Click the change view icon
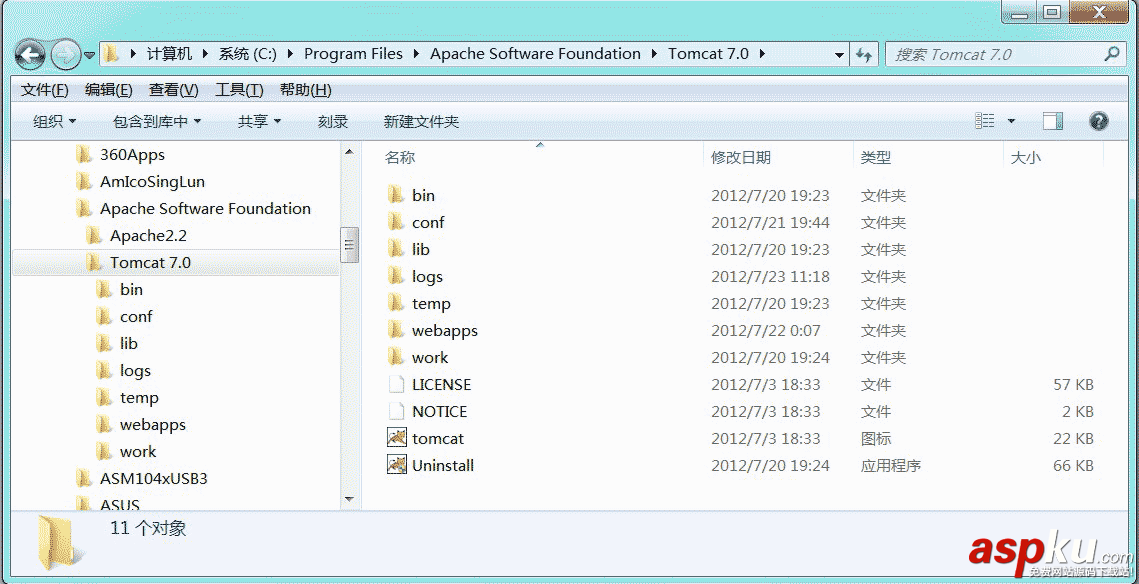This screenshot has width=1139, height=584. (985, 121)
